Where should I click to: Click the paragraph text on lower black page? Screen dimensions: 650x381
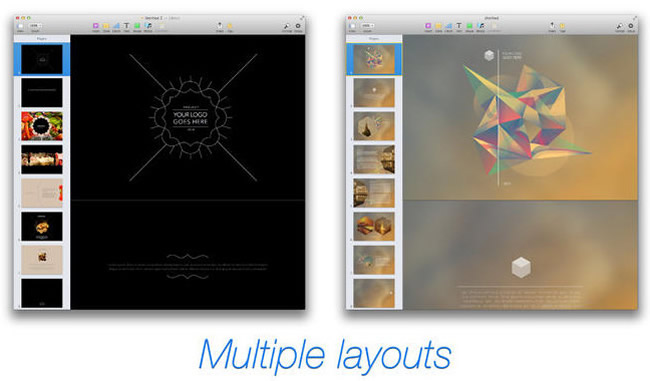[188, 267]
